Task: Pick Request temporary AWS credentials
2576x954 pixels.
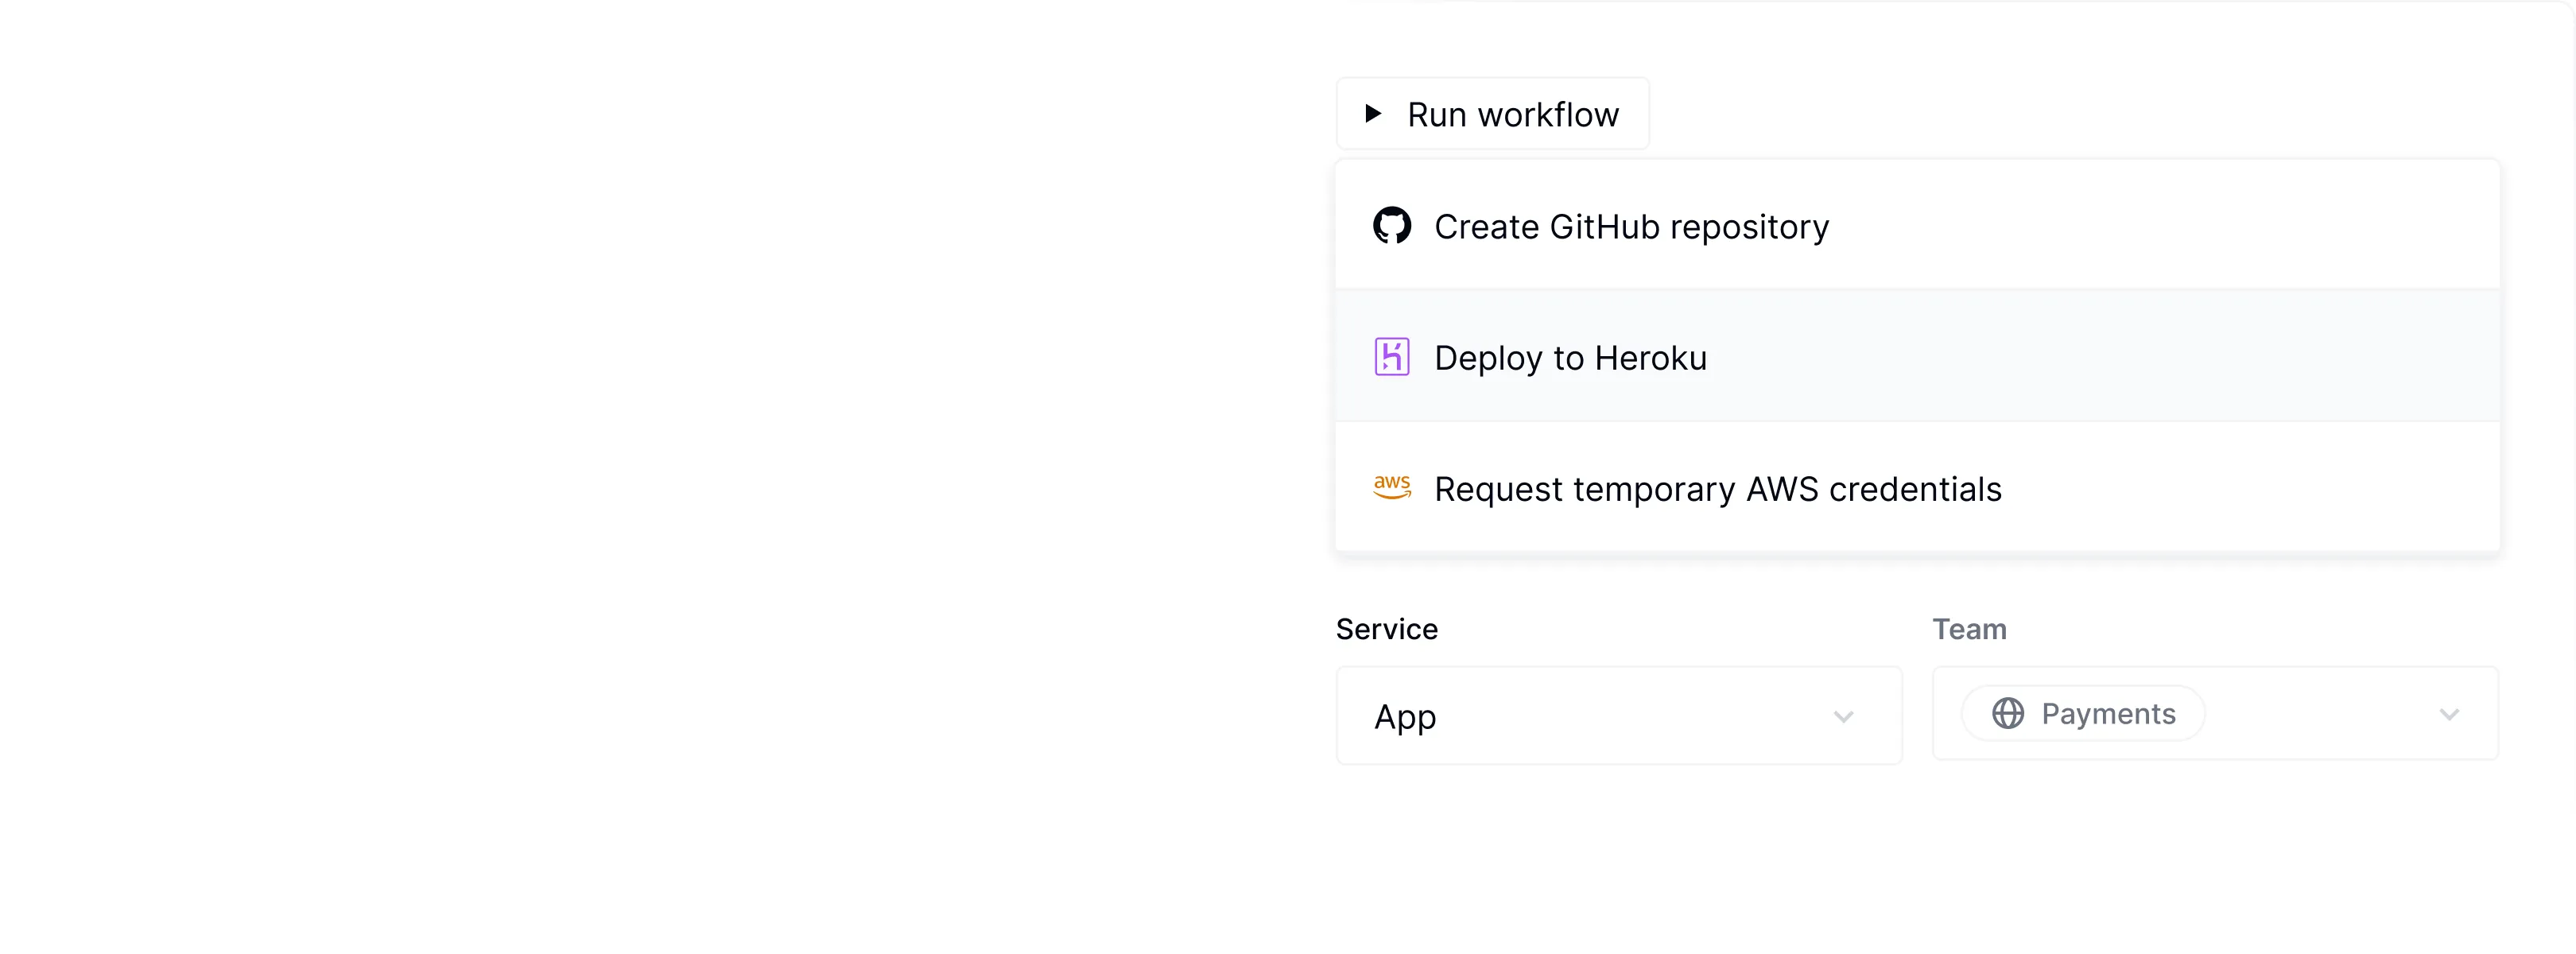Action: point(1717,489)
